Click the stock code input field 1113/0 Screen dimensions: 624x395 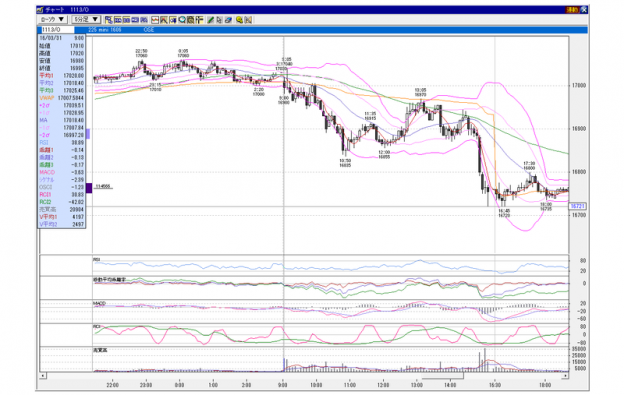(x=57, y=30)
